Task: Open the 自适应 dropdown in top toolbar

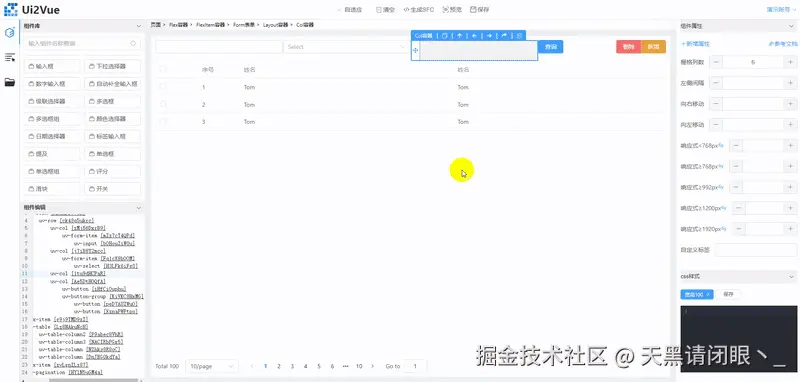Action: [x=350, y=9]
